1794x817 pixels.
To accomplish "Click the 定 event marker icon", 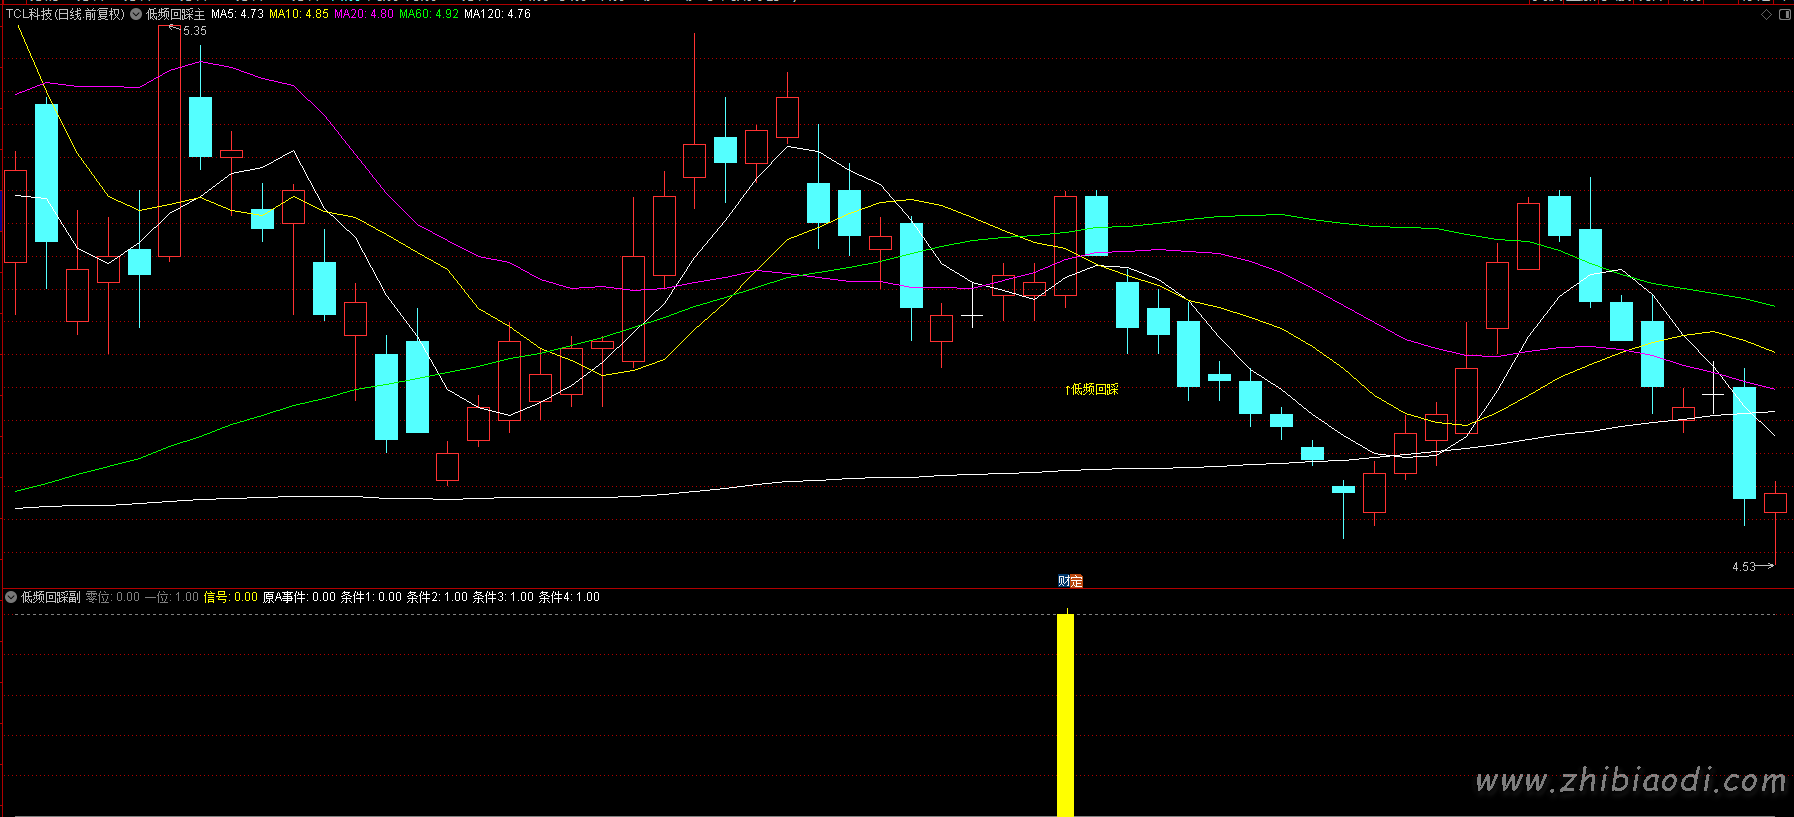I will coord(1076,581).
